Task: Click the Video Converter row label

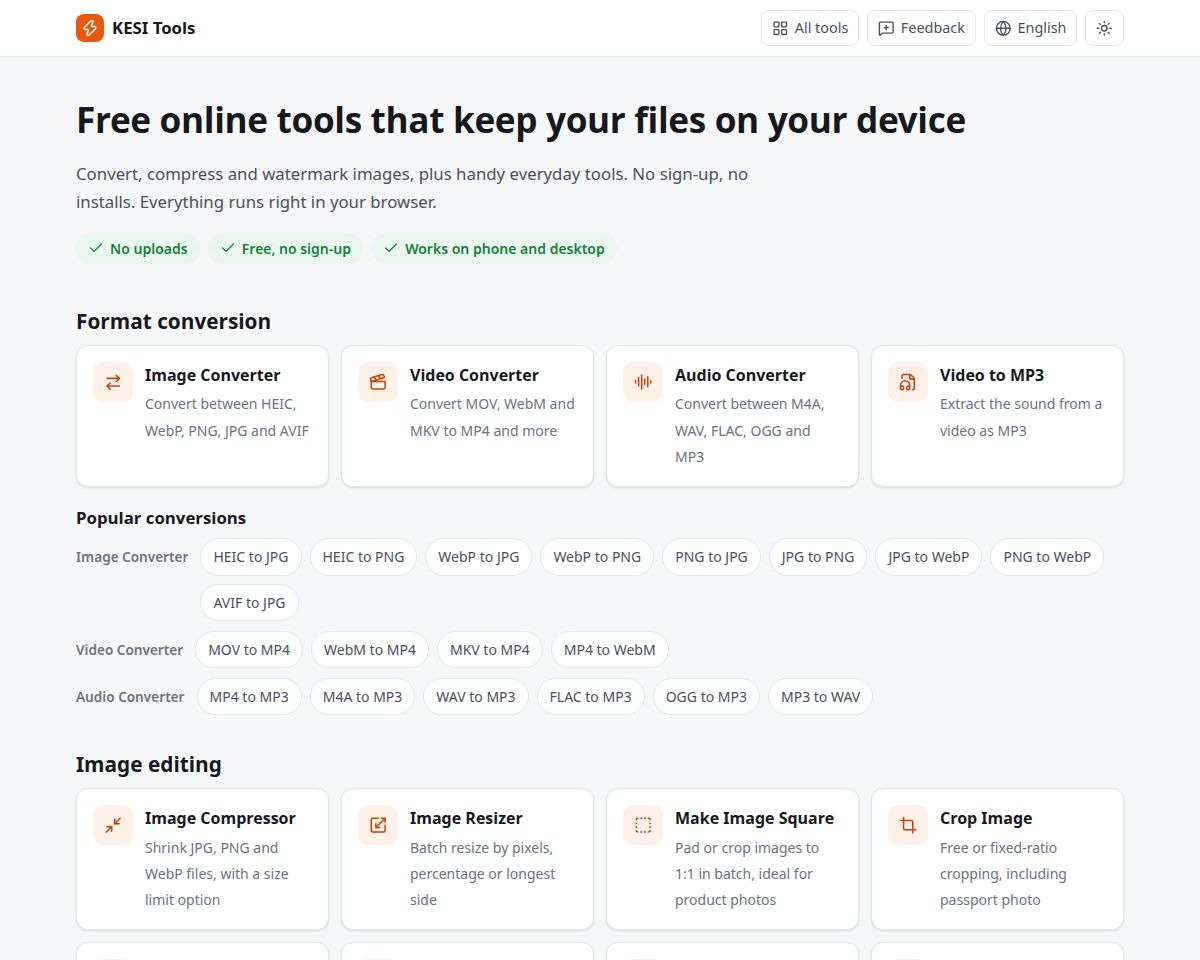Action: pyautogui.click(x=130, y=650)
